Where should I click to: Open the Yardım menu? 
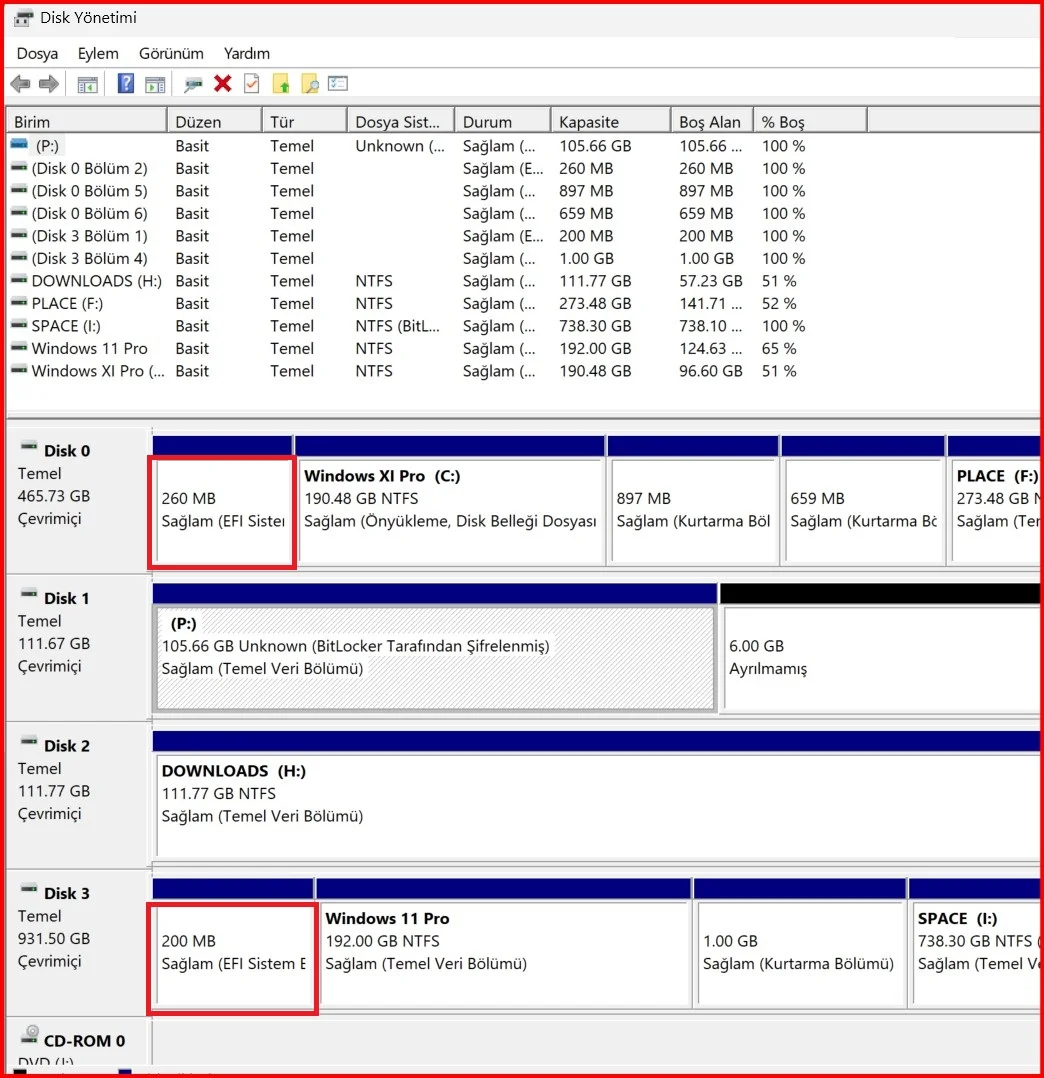click(x=247, y=54)
